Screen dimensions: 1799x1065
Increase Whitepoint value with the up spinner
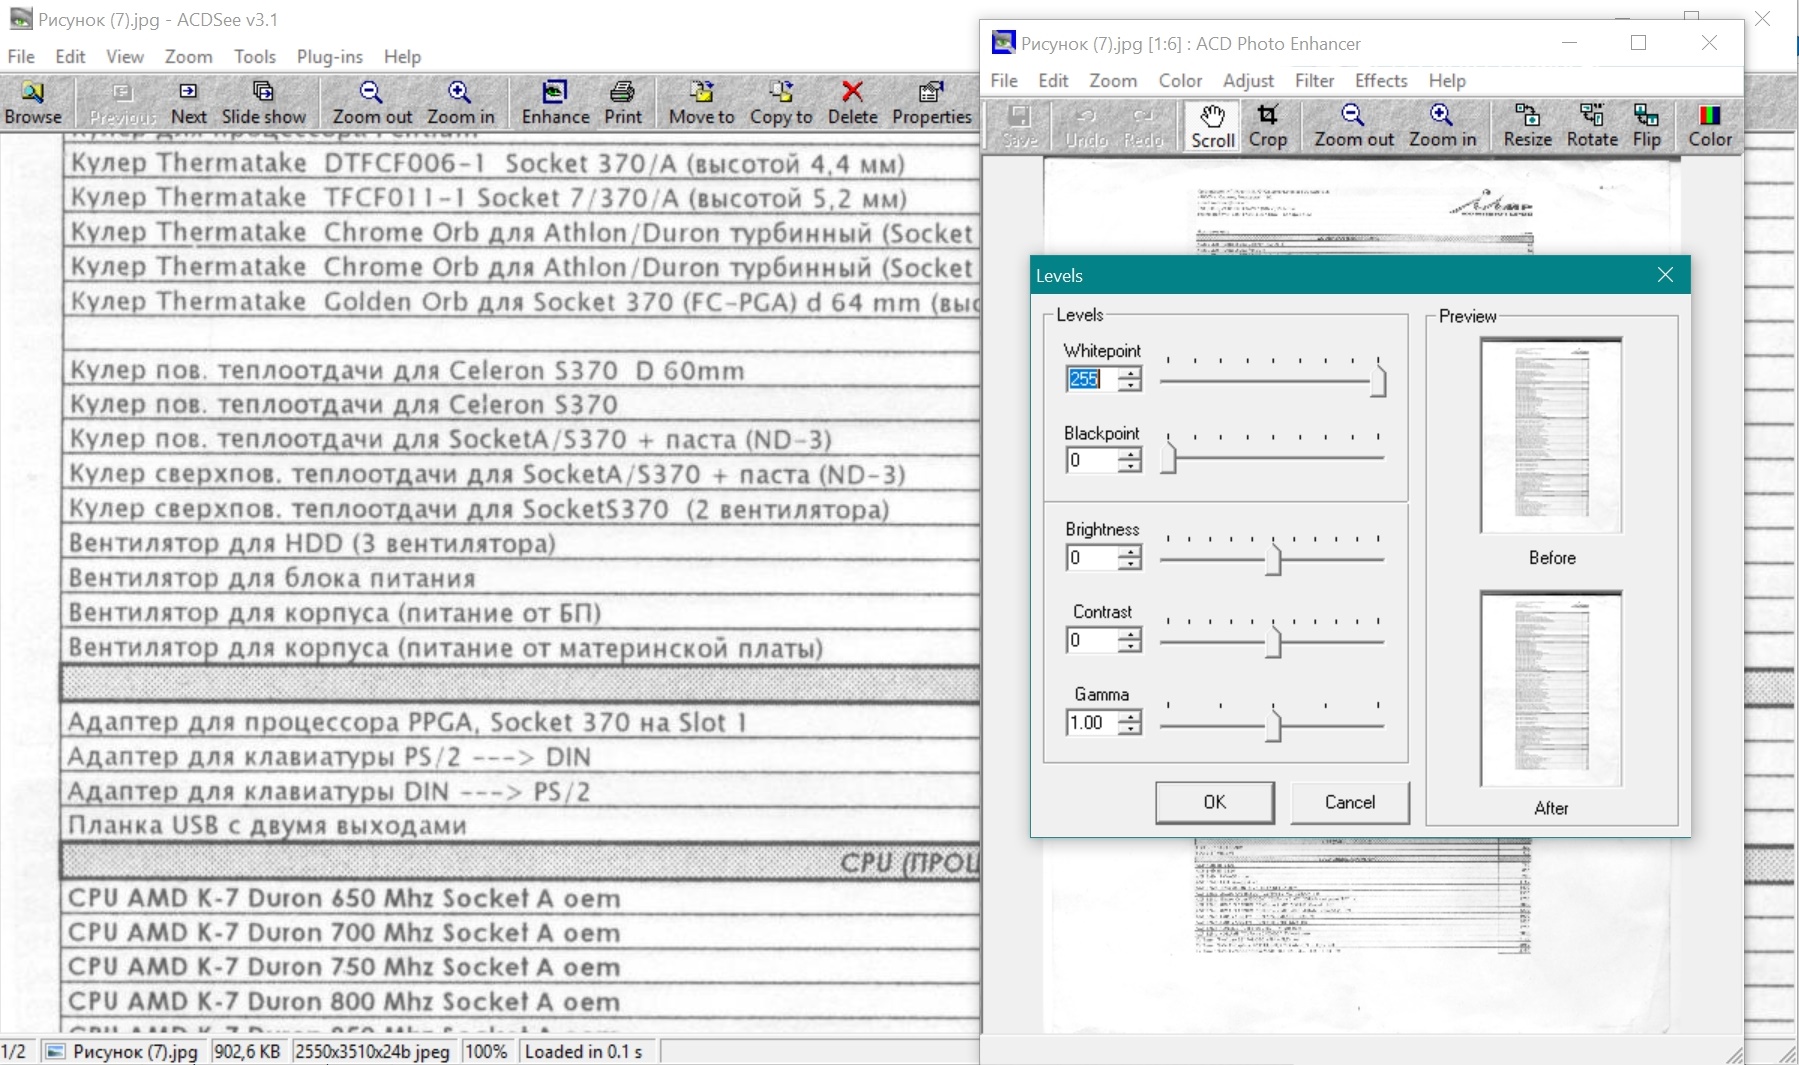(x=1130, y=373)
